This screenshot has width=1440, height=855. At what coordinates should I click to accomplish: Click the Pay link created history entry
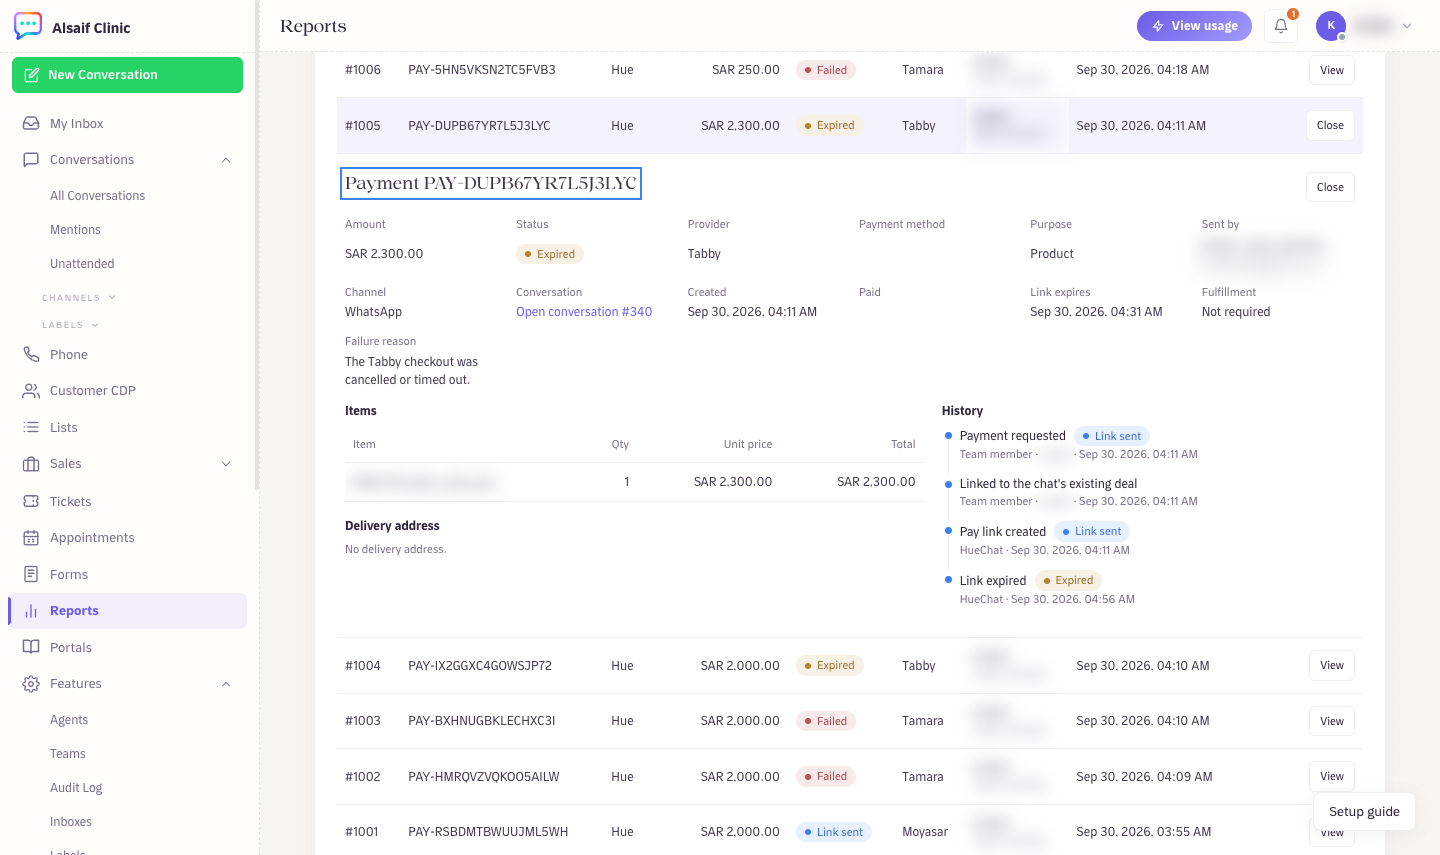coord(1003,532)
